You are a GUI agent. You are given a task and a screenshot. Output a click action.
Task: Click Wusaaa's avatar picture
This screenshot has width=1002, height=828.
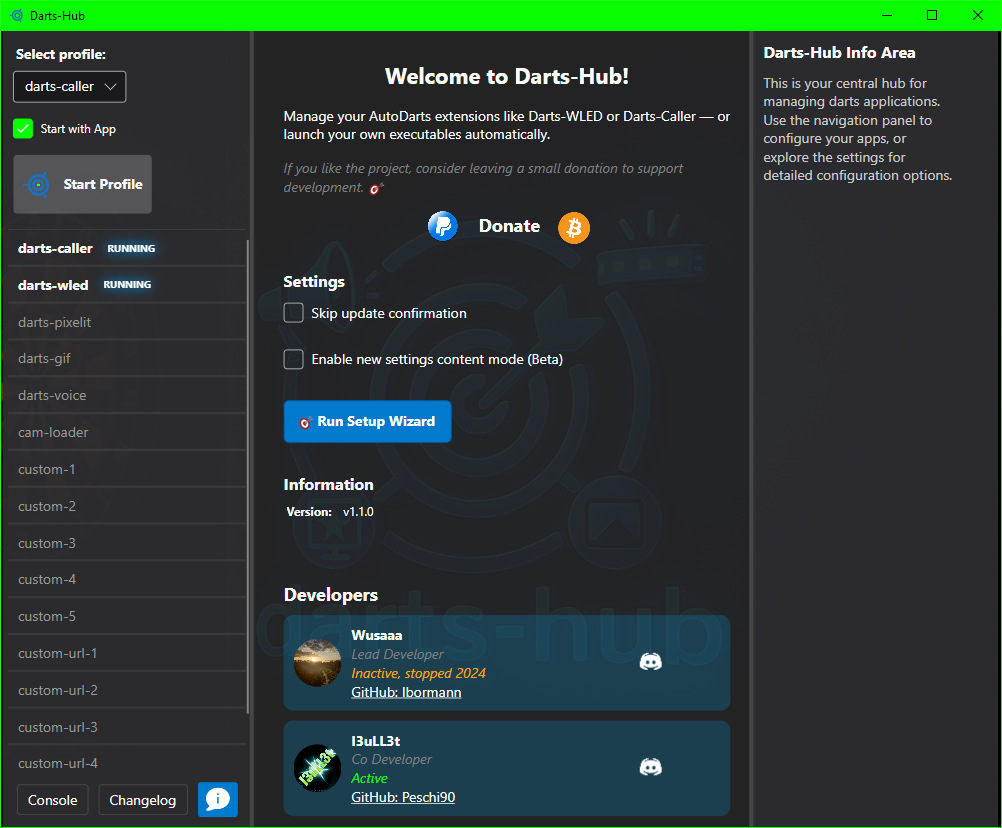[317, 663]
